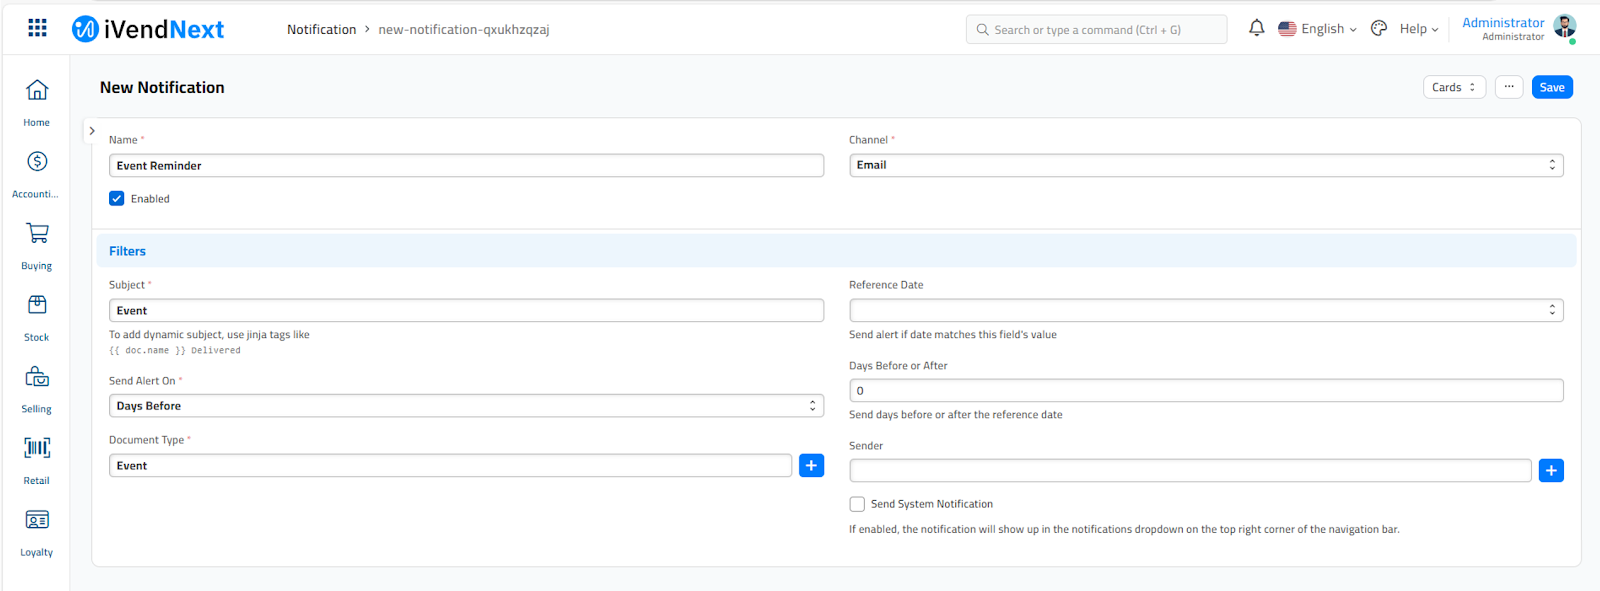Enable Send System Notification checkbox
The height and width of the screenshot is (591, 1600).
pyautogui.click(x=857, y=504)
